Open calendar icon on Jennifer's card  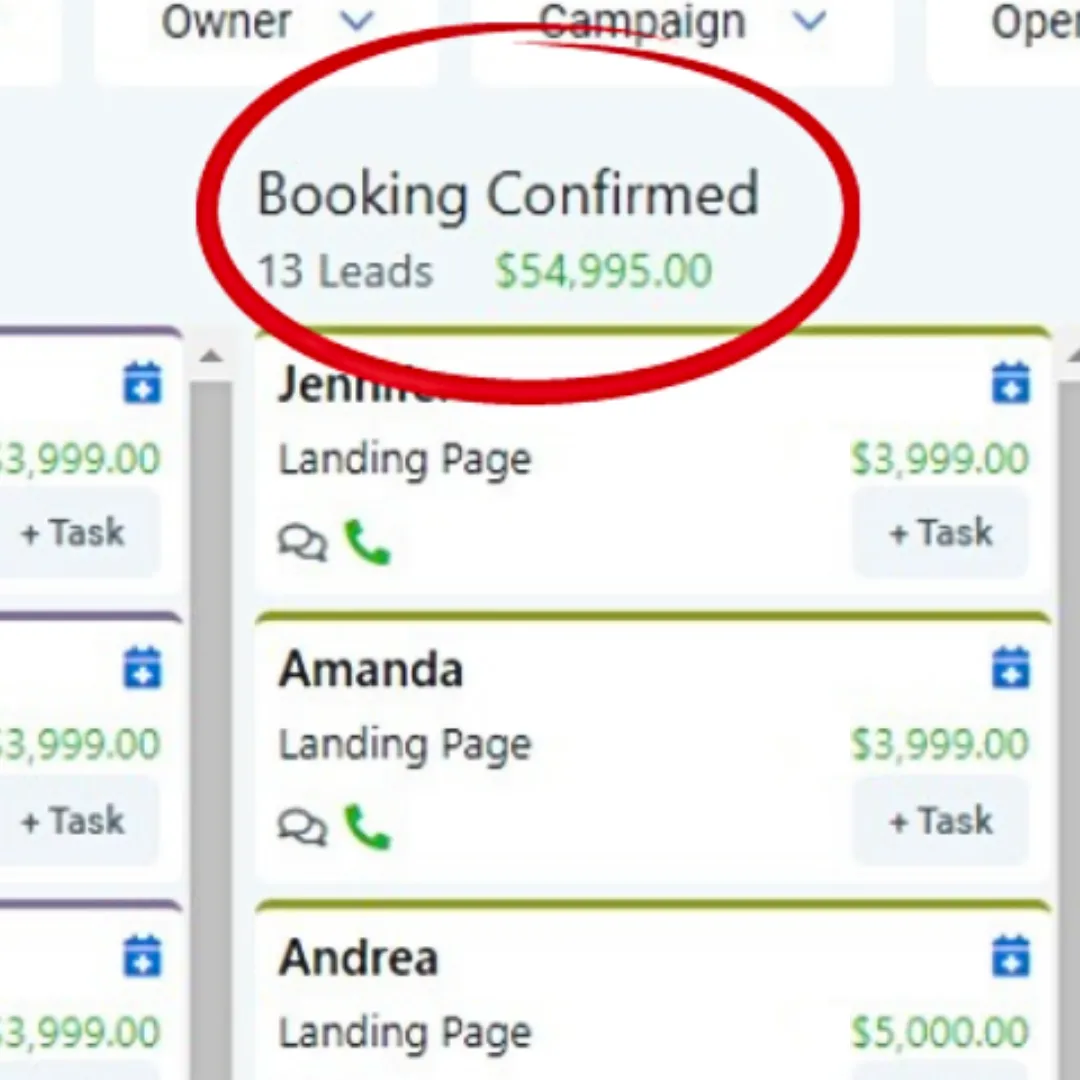1010,382
